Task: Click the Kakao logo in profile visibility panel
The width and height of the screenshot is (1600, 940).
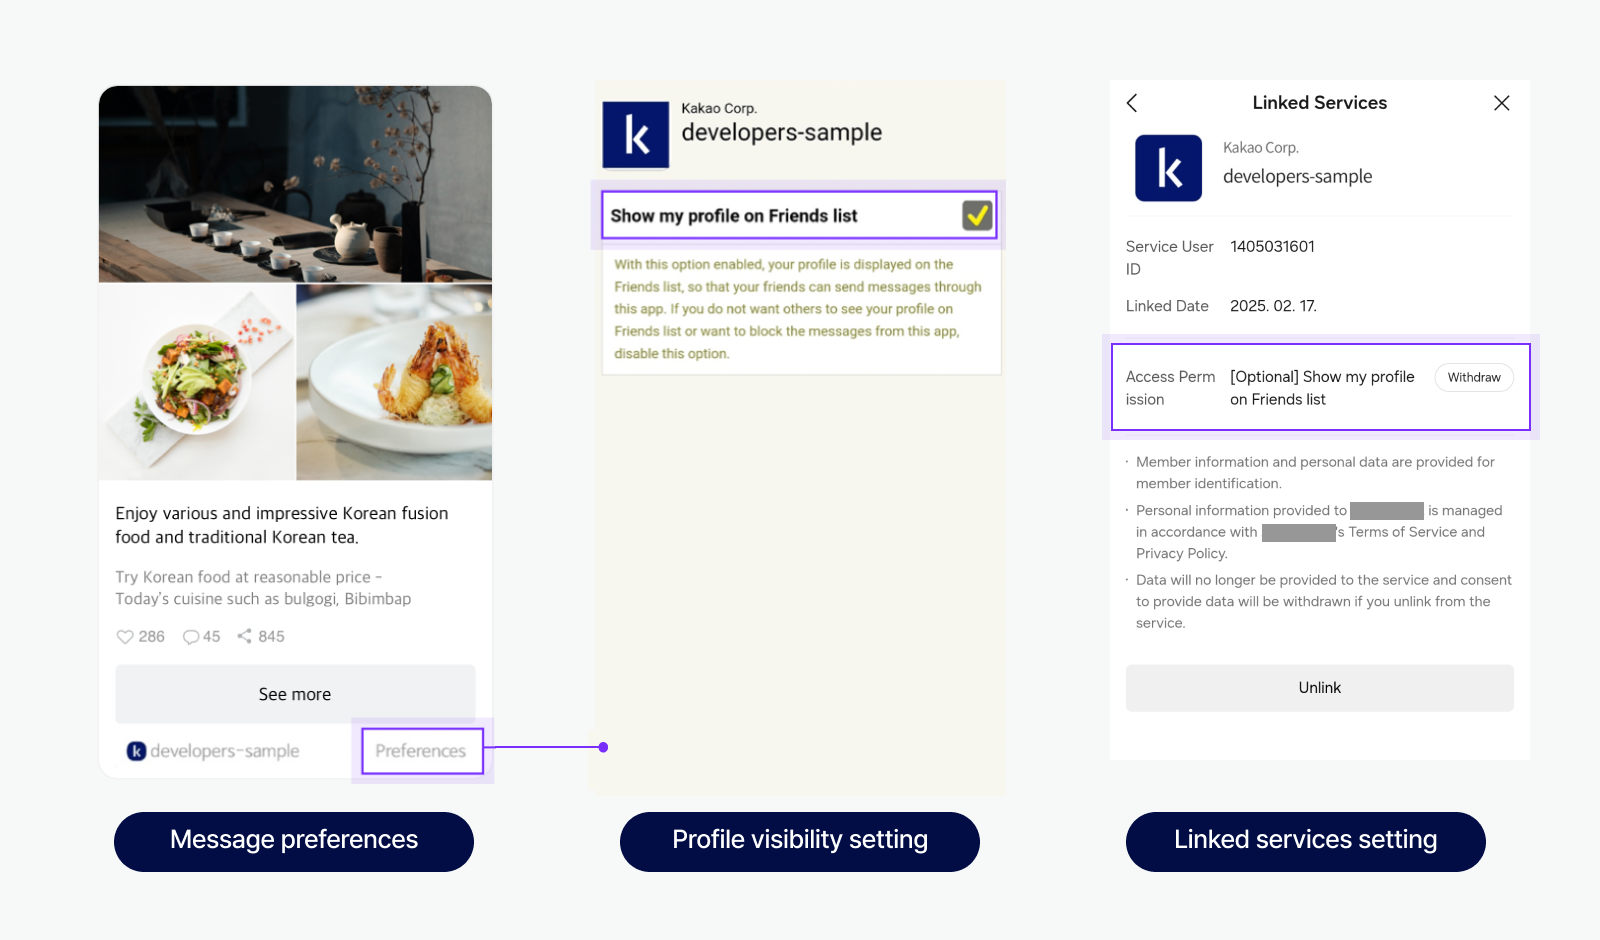Action: pos(635,135)
